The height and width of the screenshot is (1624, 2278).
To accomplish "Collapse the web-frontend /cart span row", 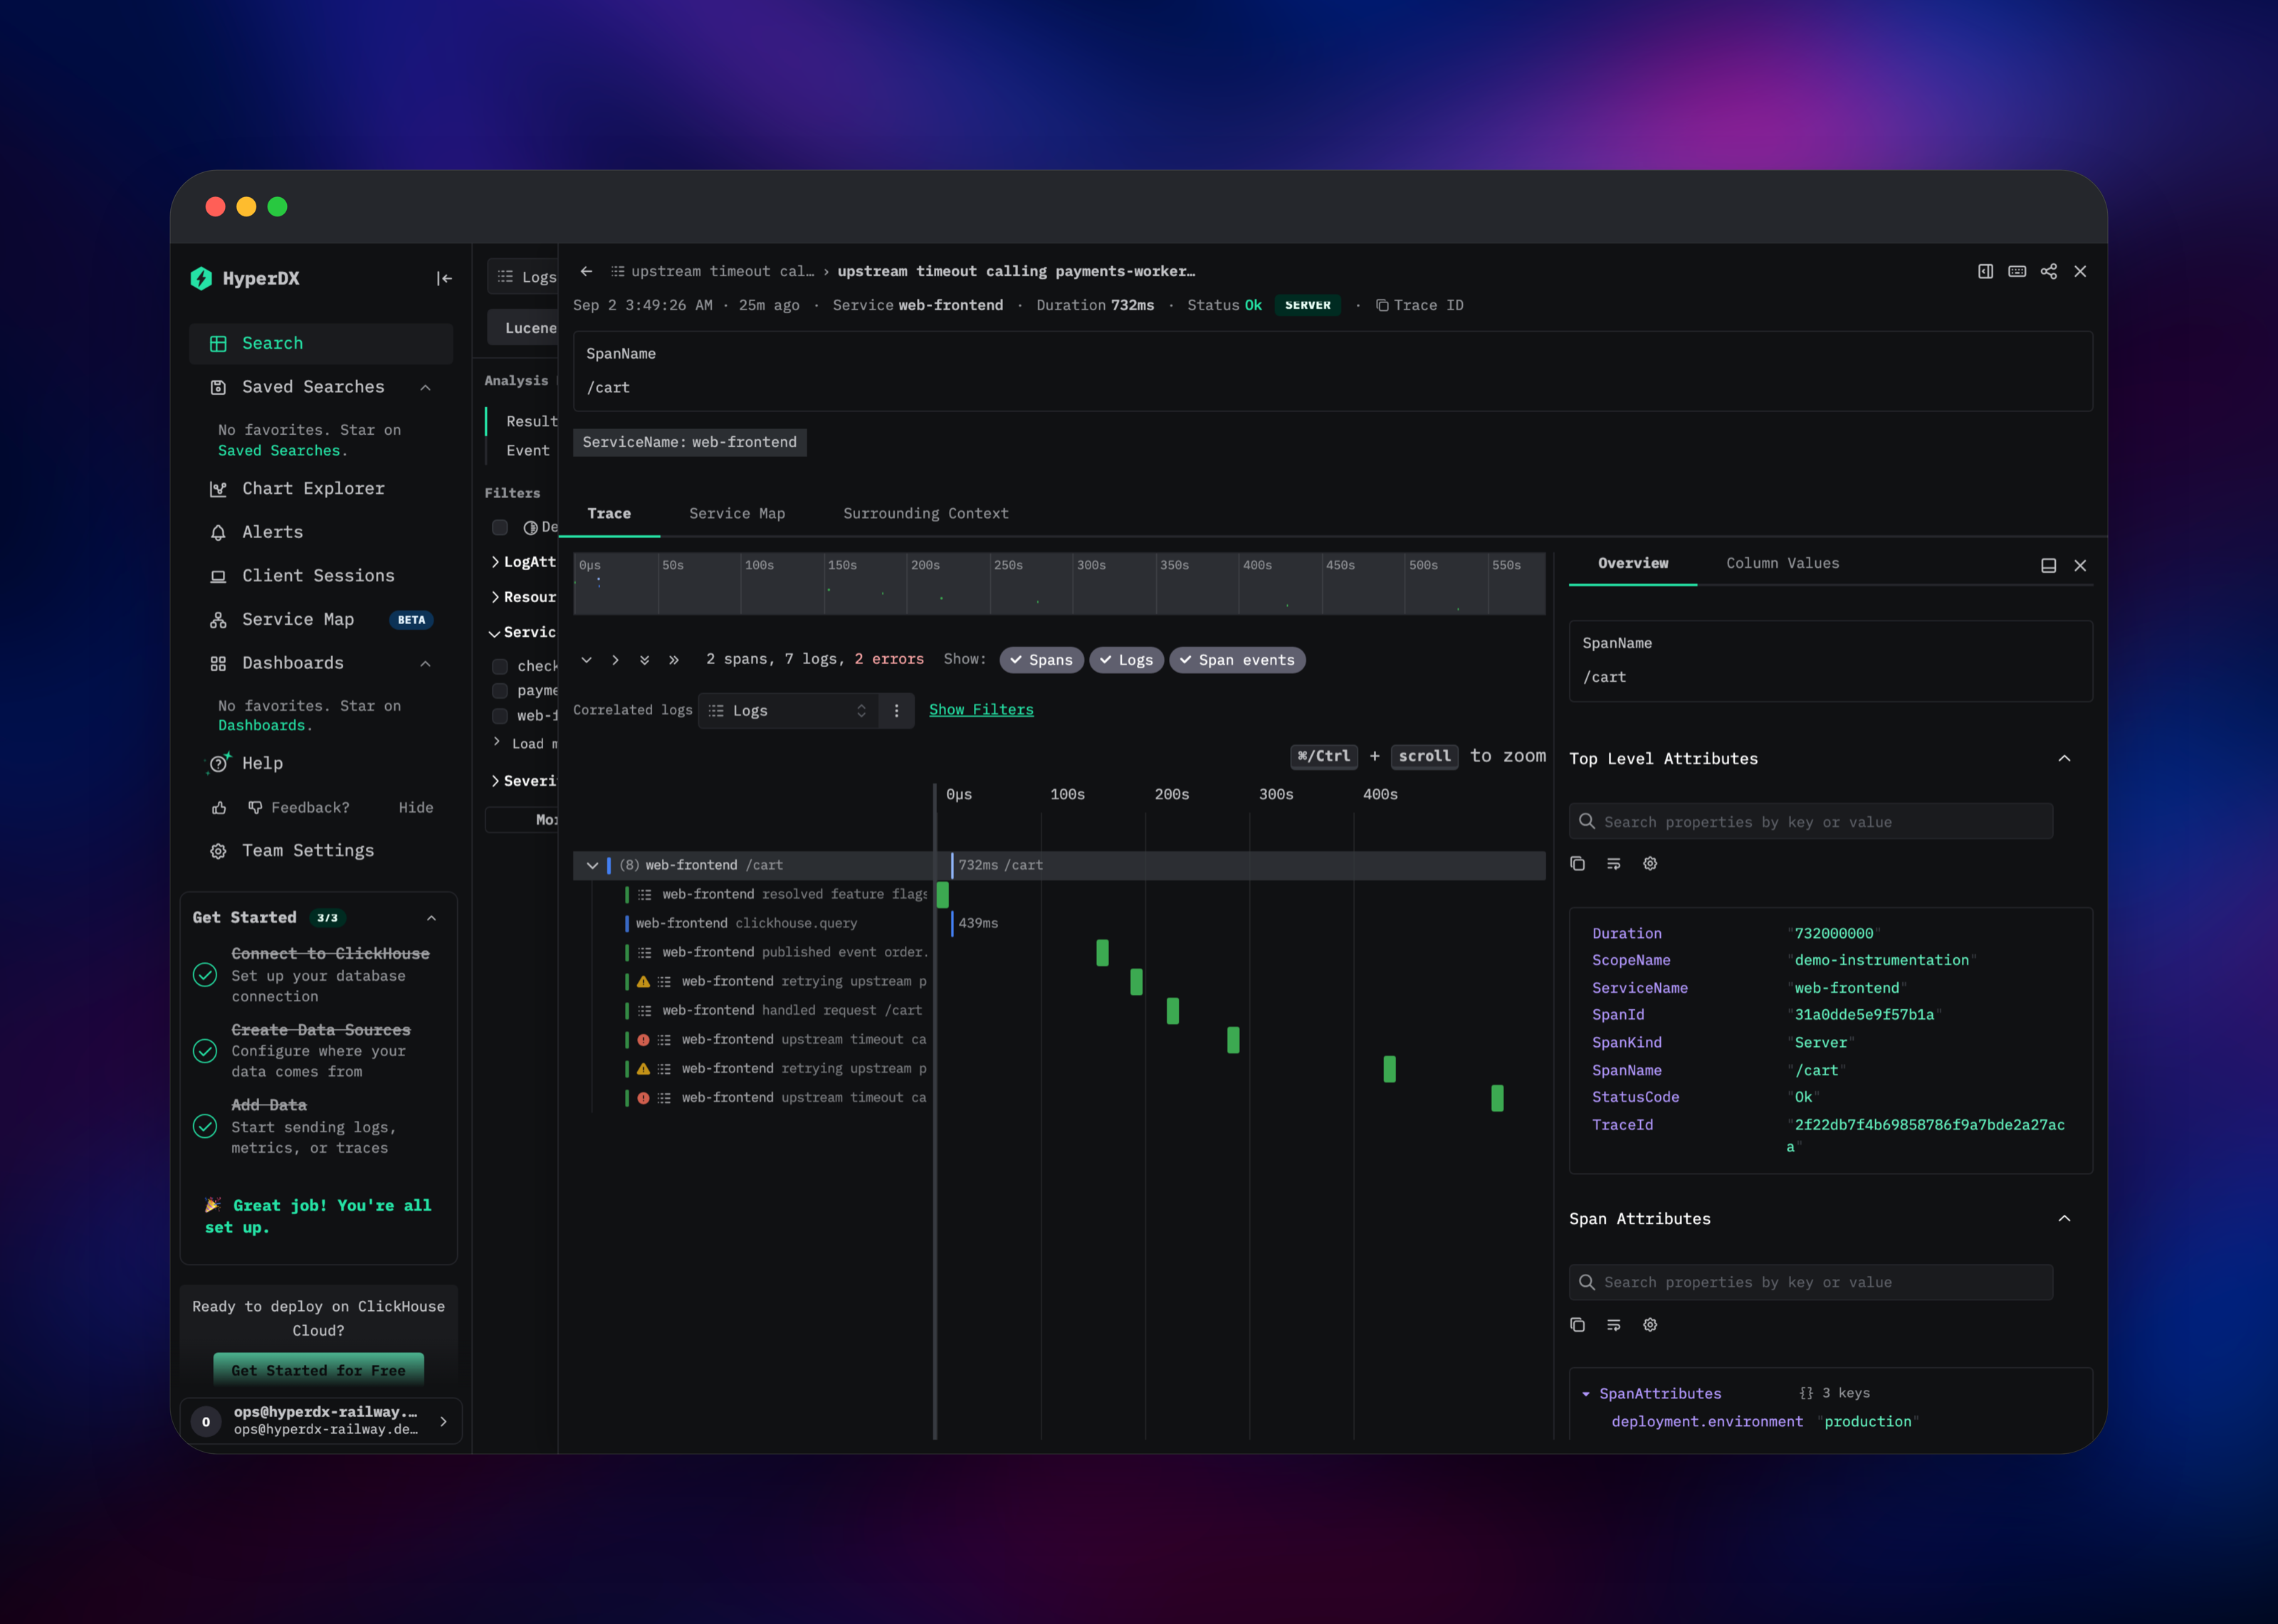I will pos(592,865).
